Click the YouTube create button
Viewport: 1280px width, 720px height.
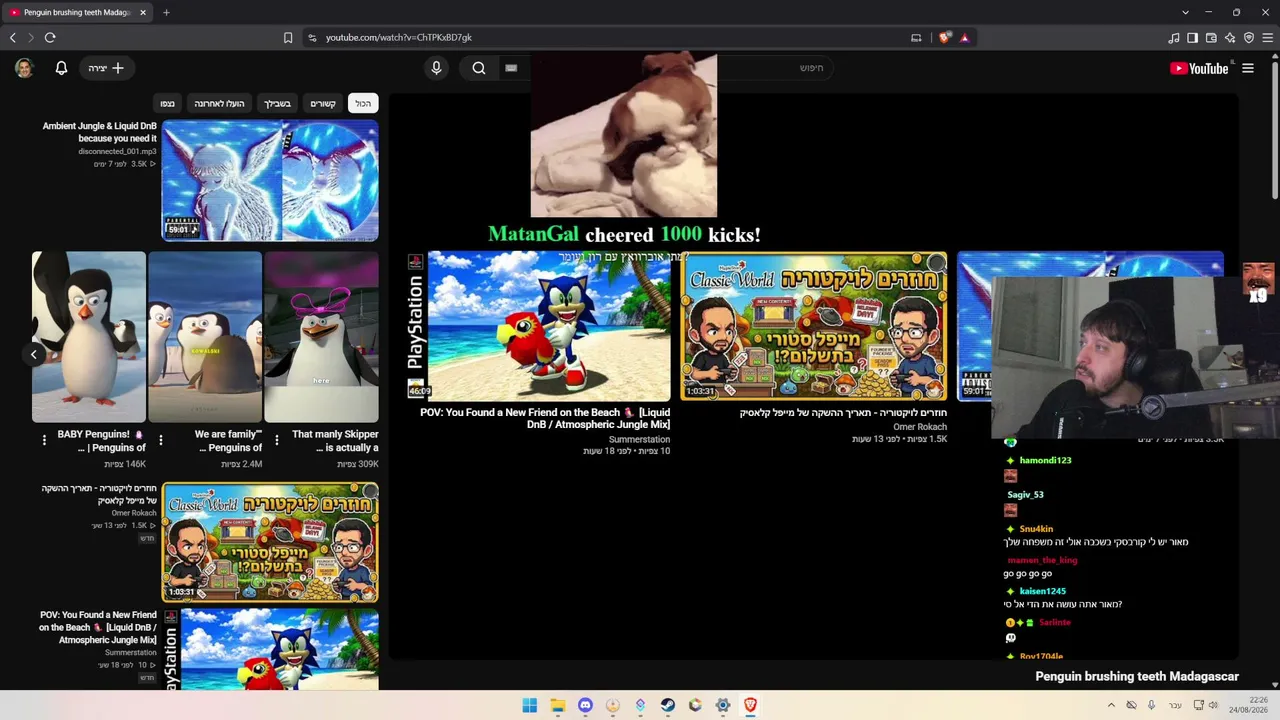(x=106, y=68)
